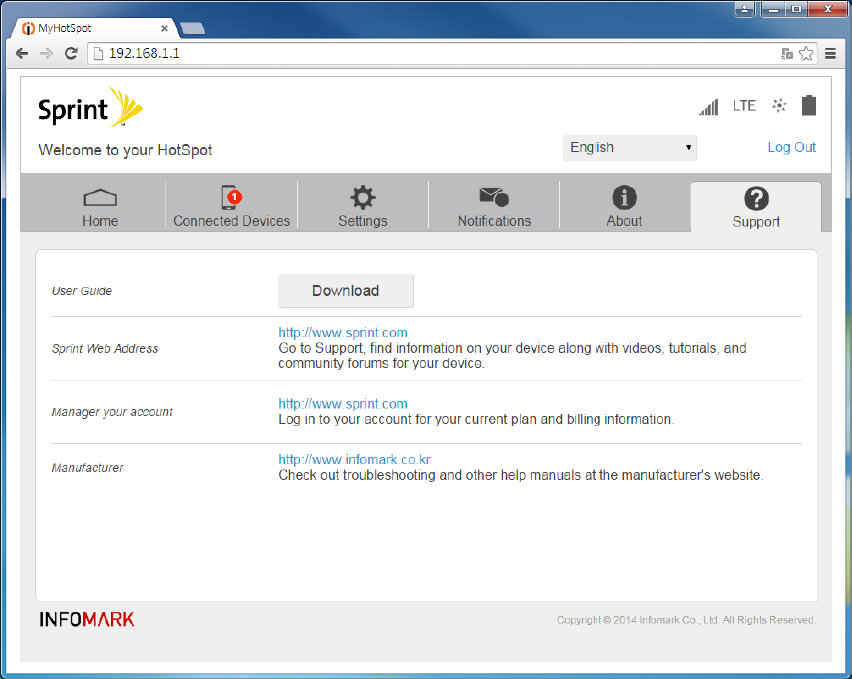The image size is (852, 679).
Task: Click the translate page icon in address bar
Action: pos(787,53)
